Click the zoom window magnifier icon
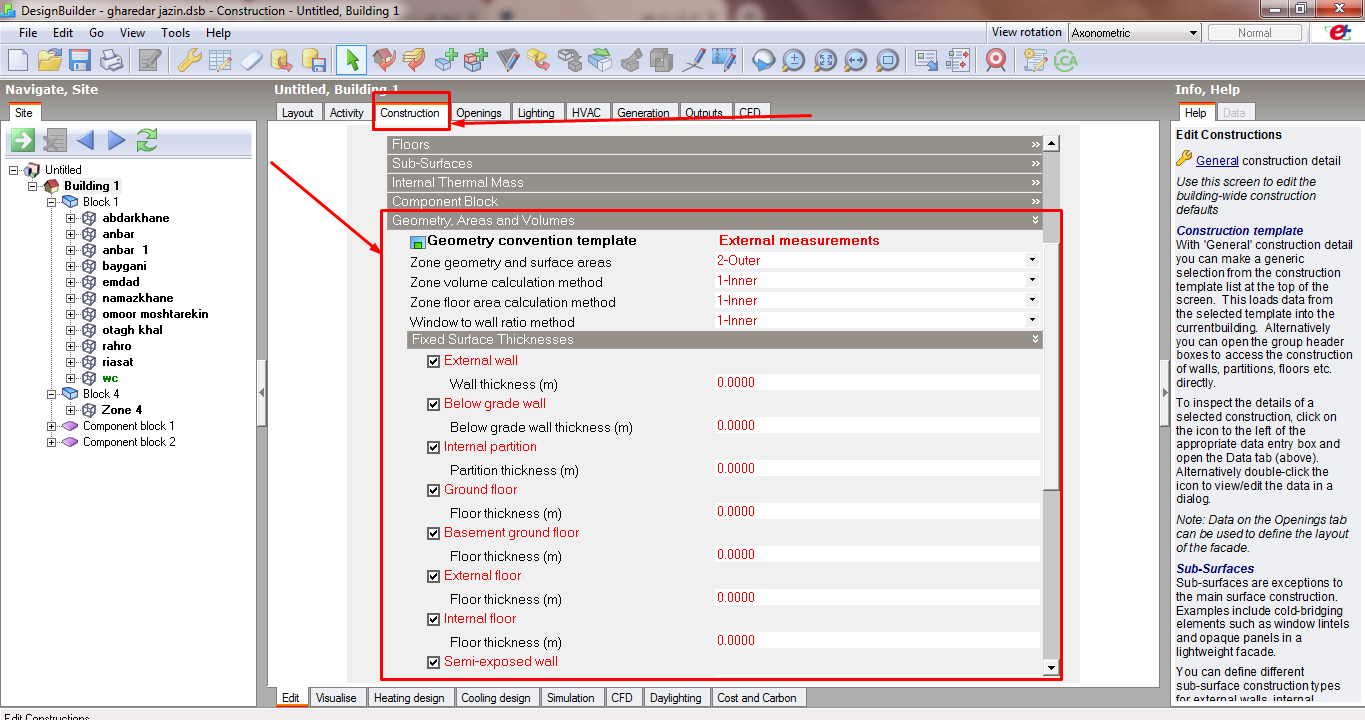The width and height of the screenshot is (1365, 720). [887, 60]
